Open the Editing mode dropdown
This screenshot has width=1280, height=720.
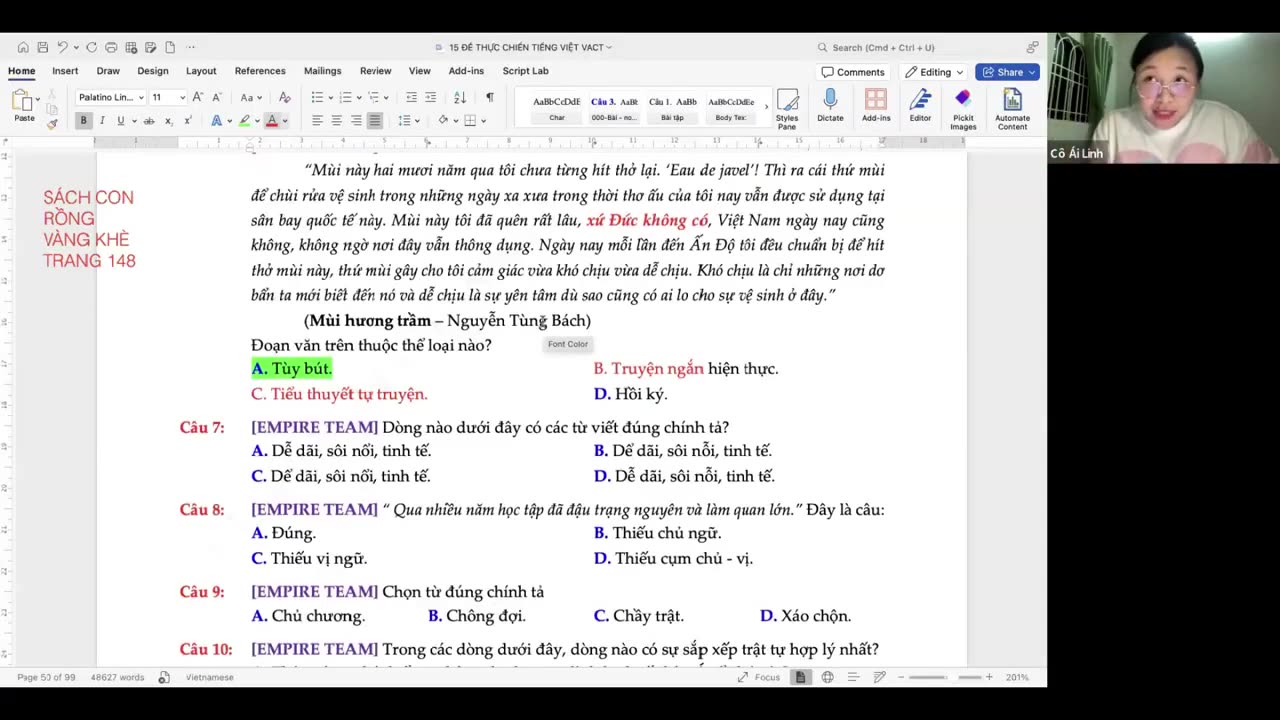tap(934, 72)
